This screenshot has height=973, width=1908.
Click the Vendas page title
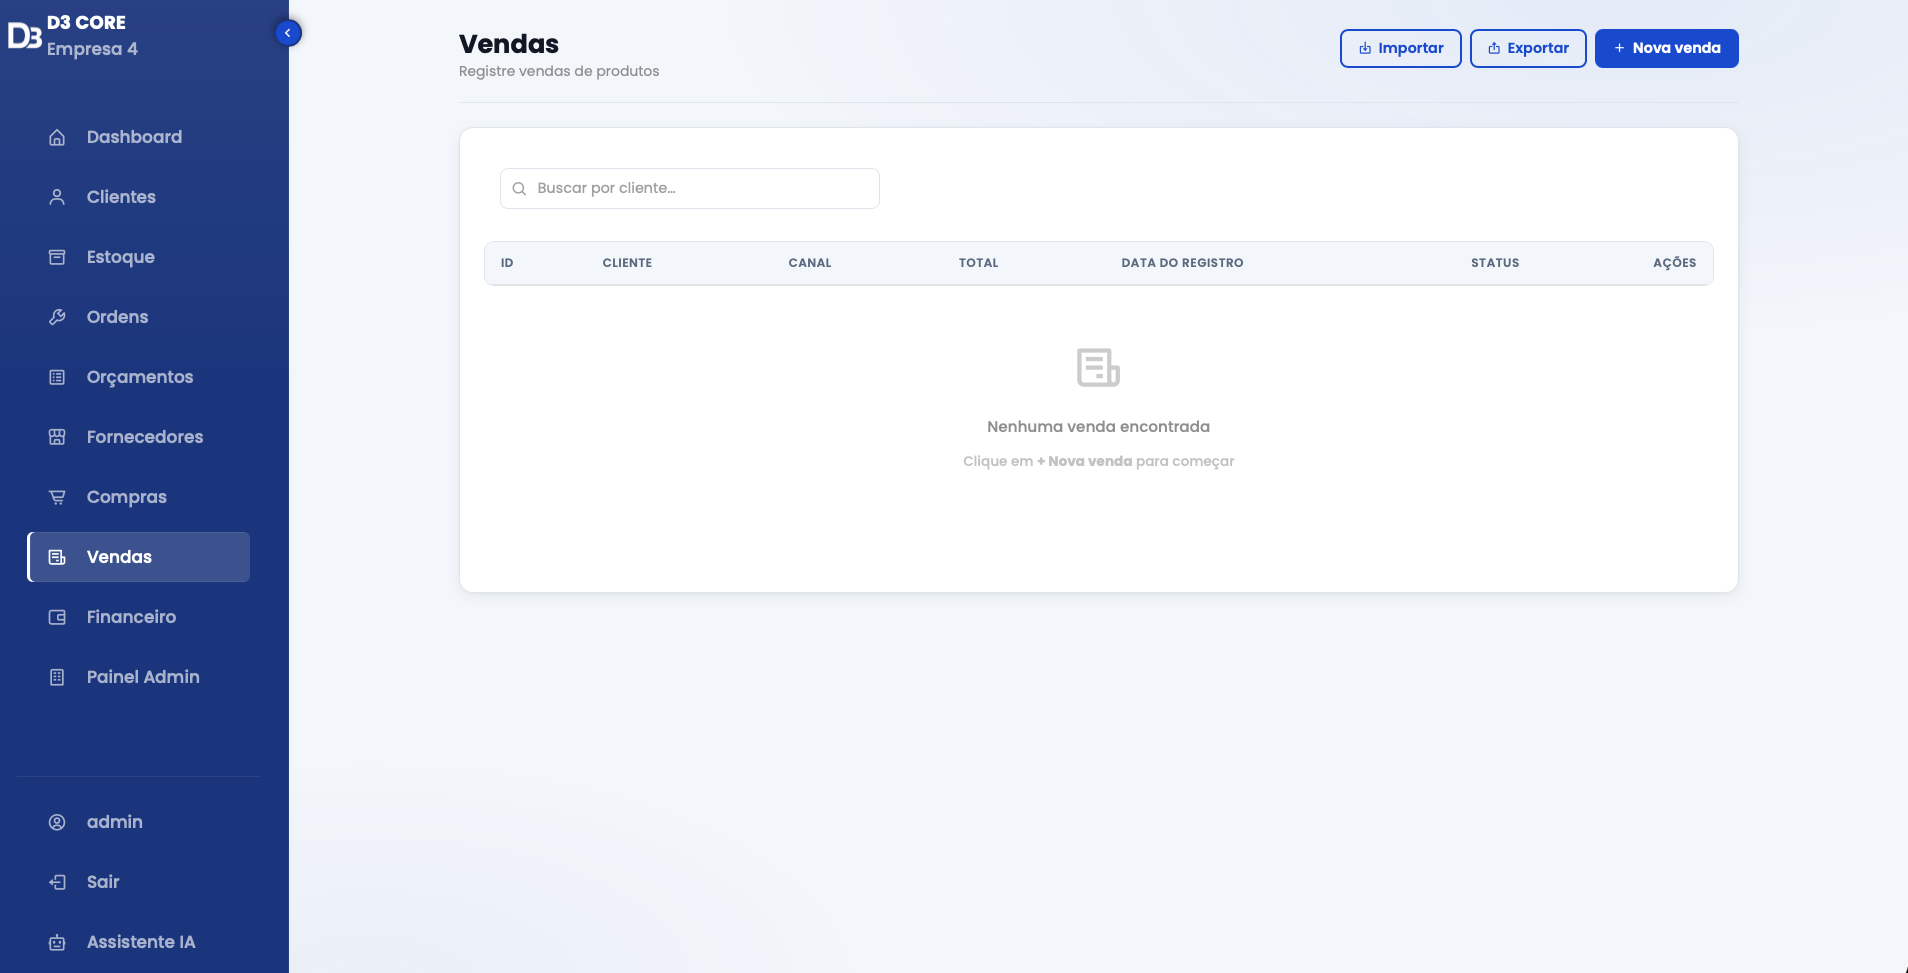click(509, 44)
